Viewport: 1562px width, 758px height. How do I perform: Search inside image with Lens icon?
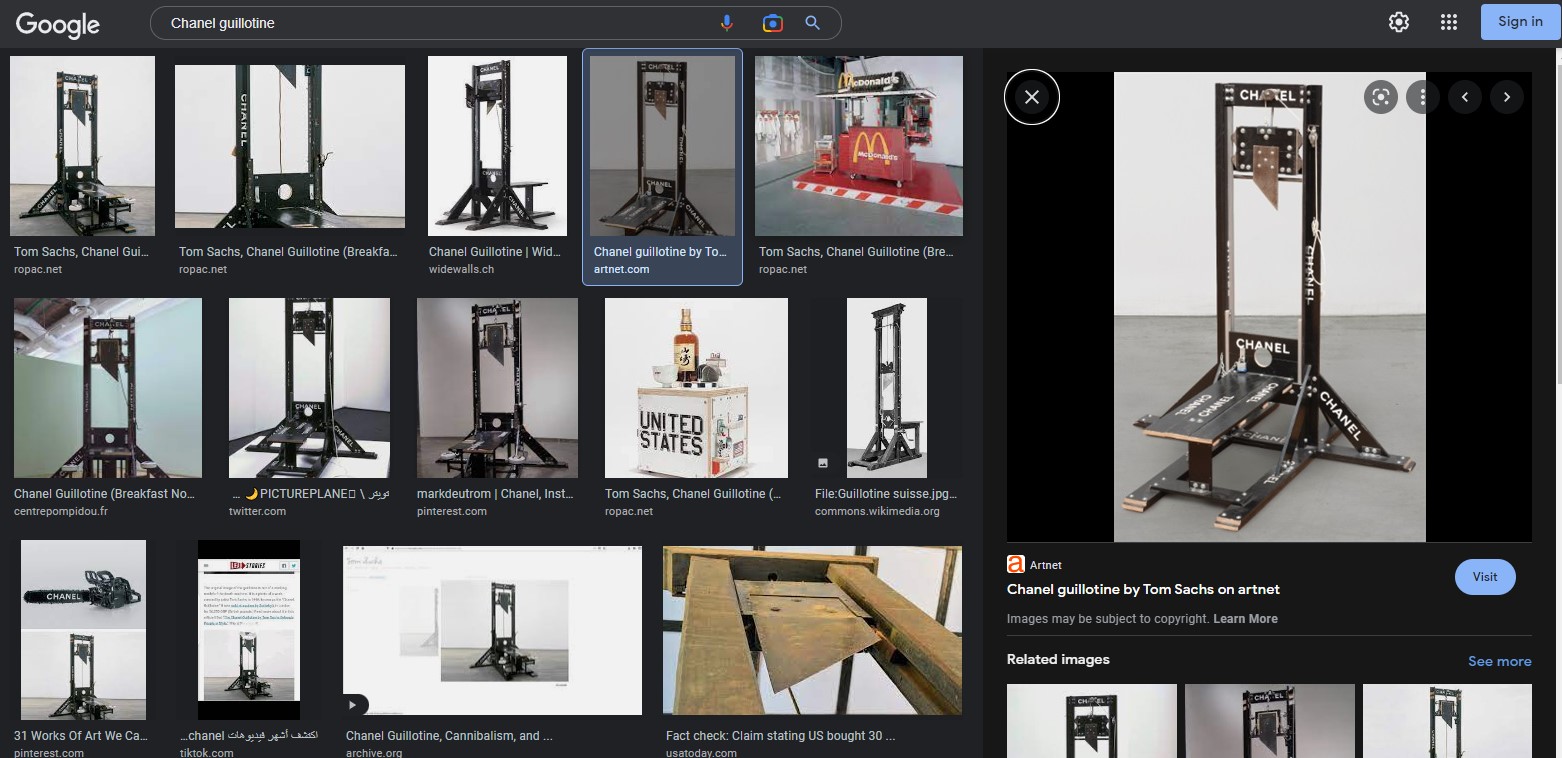[1381, 97]
